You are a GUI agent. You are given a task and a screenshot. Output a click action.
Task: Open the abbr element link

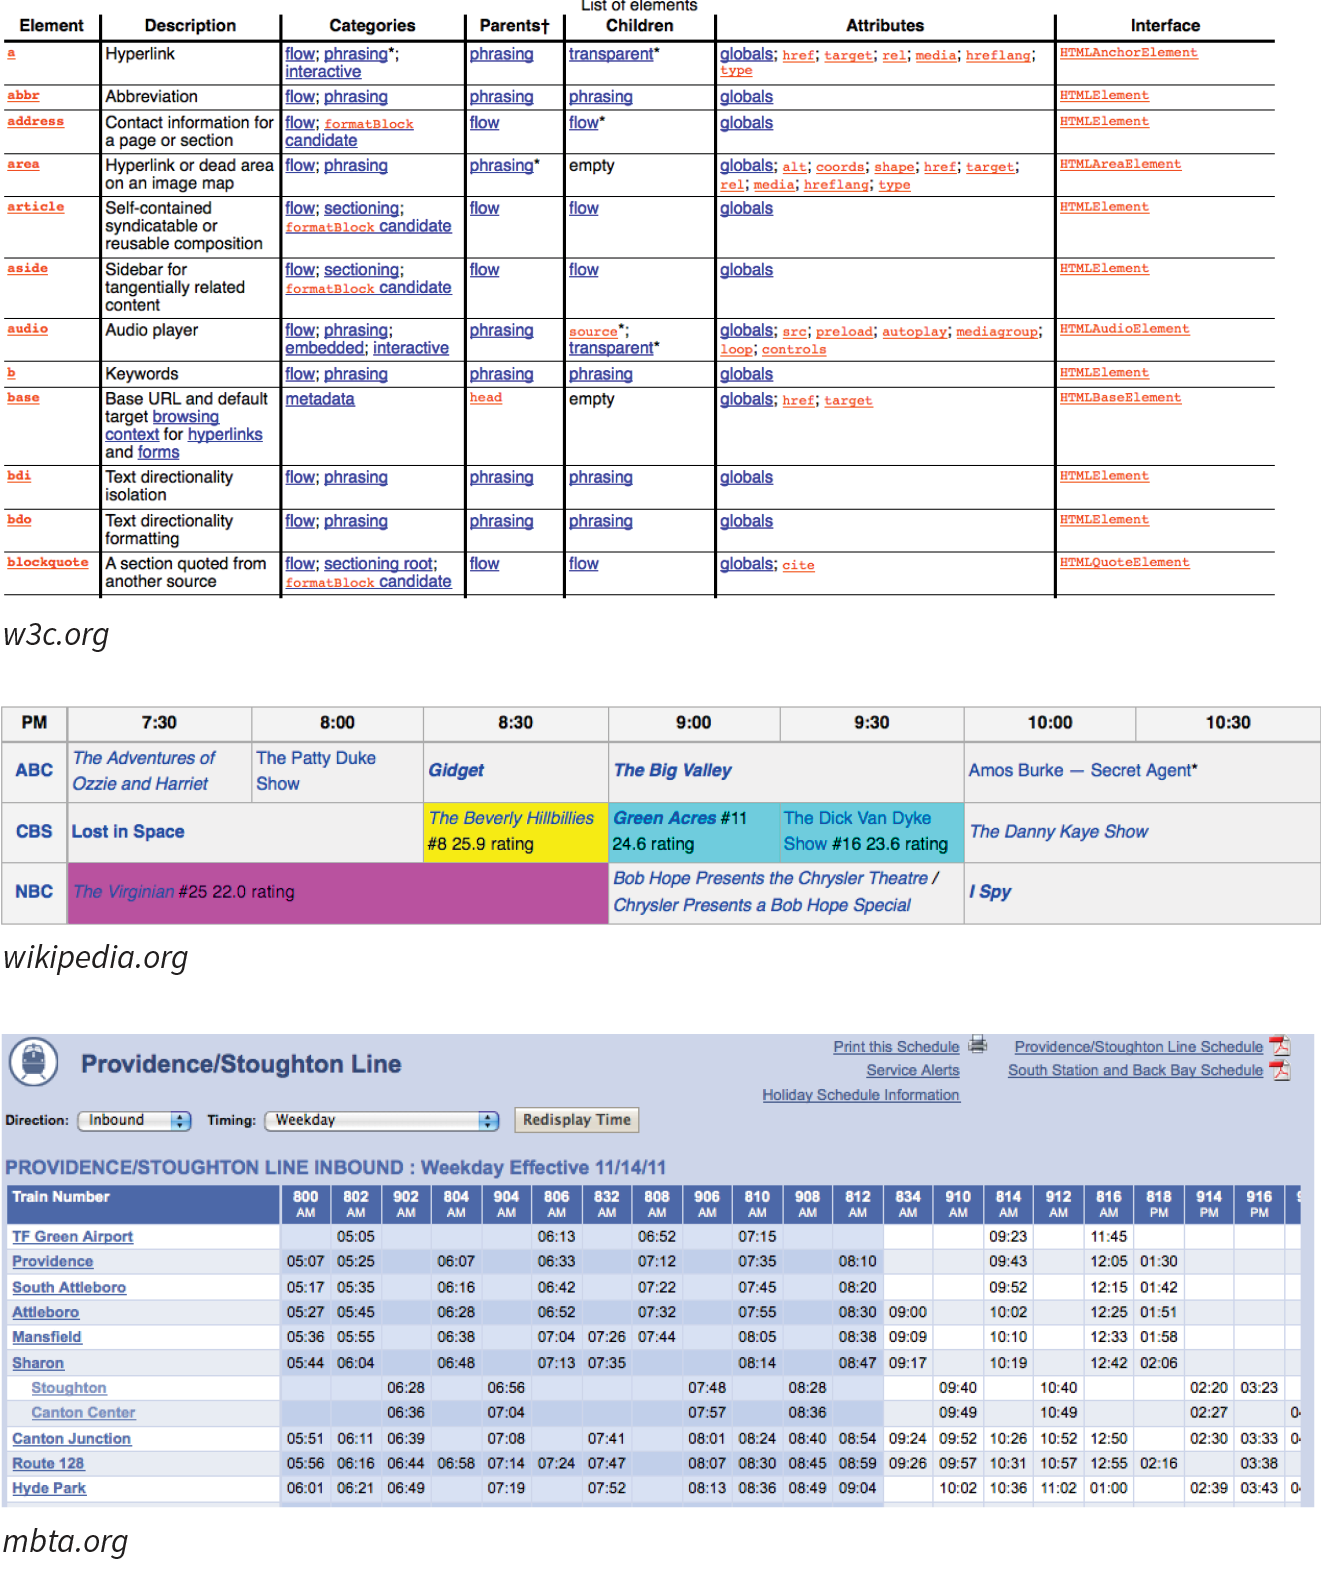pyautogui.click(x=23, y=96)
